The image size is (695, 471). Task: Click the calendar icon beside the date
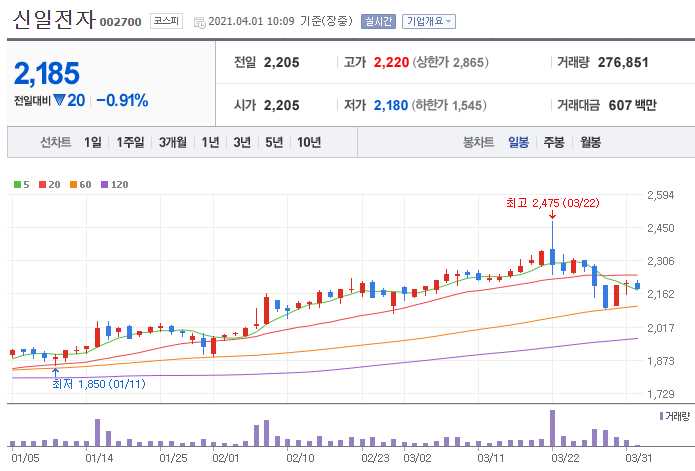pyautogui.click(x=200, y=22)
